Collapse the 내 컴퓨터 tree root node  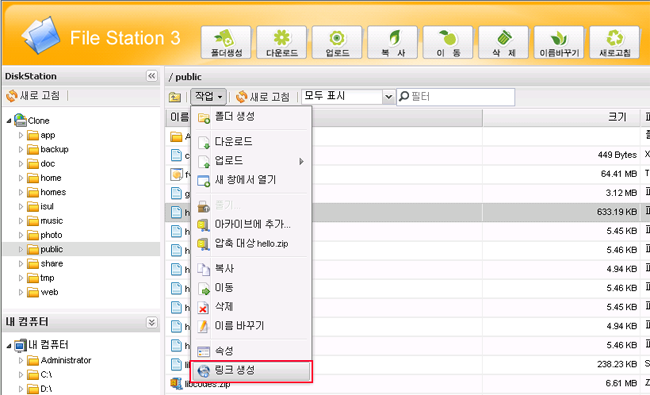pyautogui.click(x=9, y=345)
